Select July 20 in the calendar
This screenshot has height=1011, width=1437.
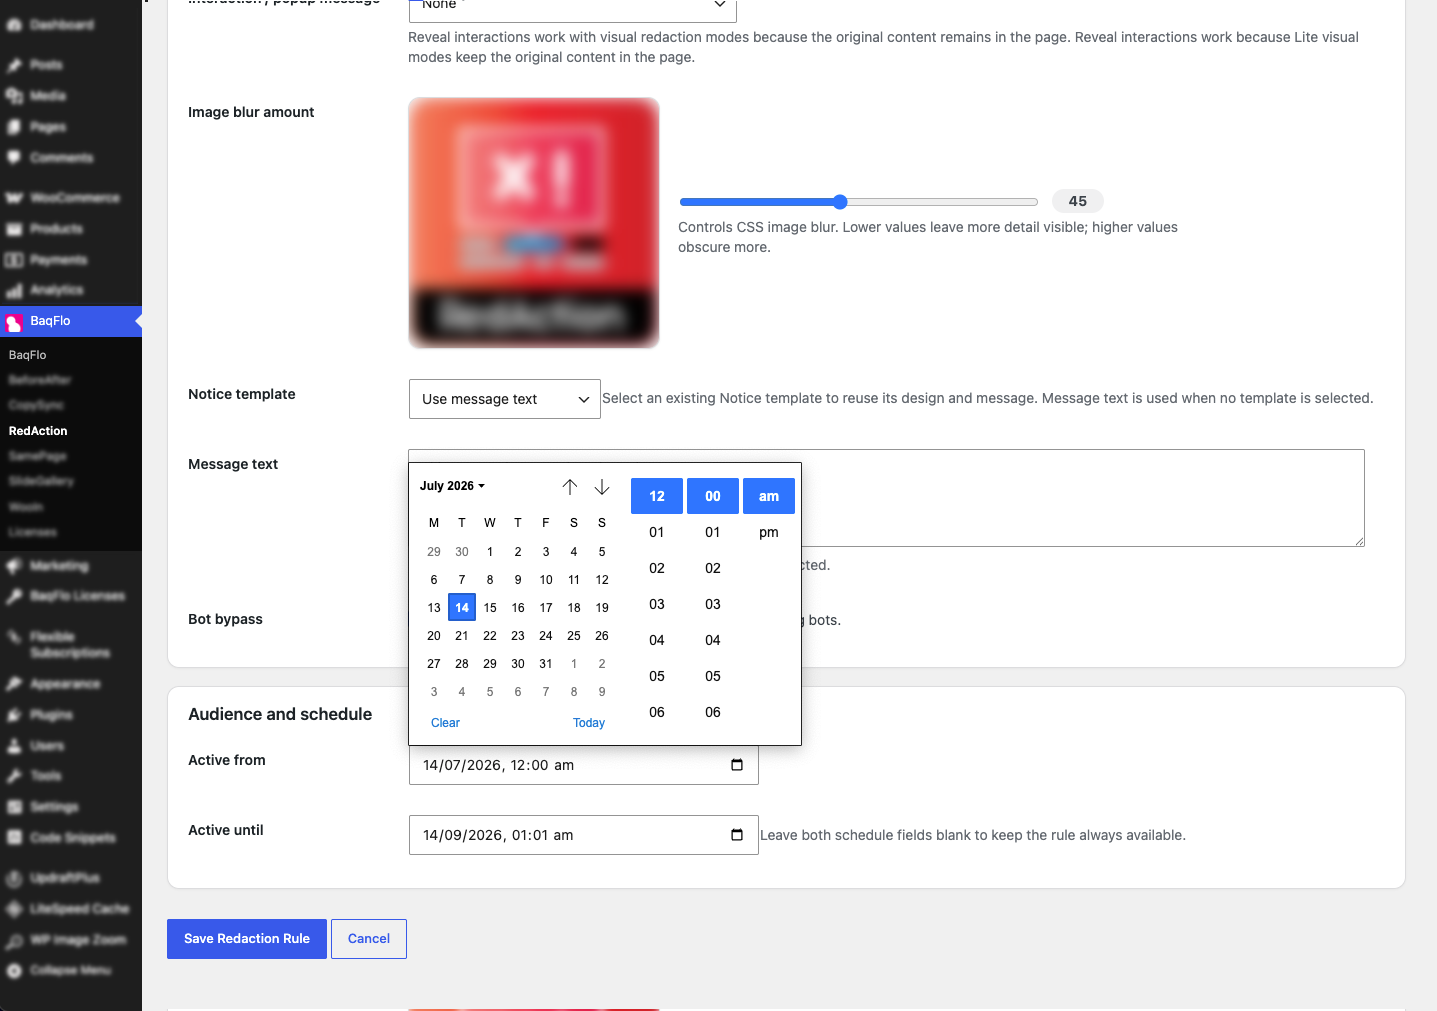434,636
